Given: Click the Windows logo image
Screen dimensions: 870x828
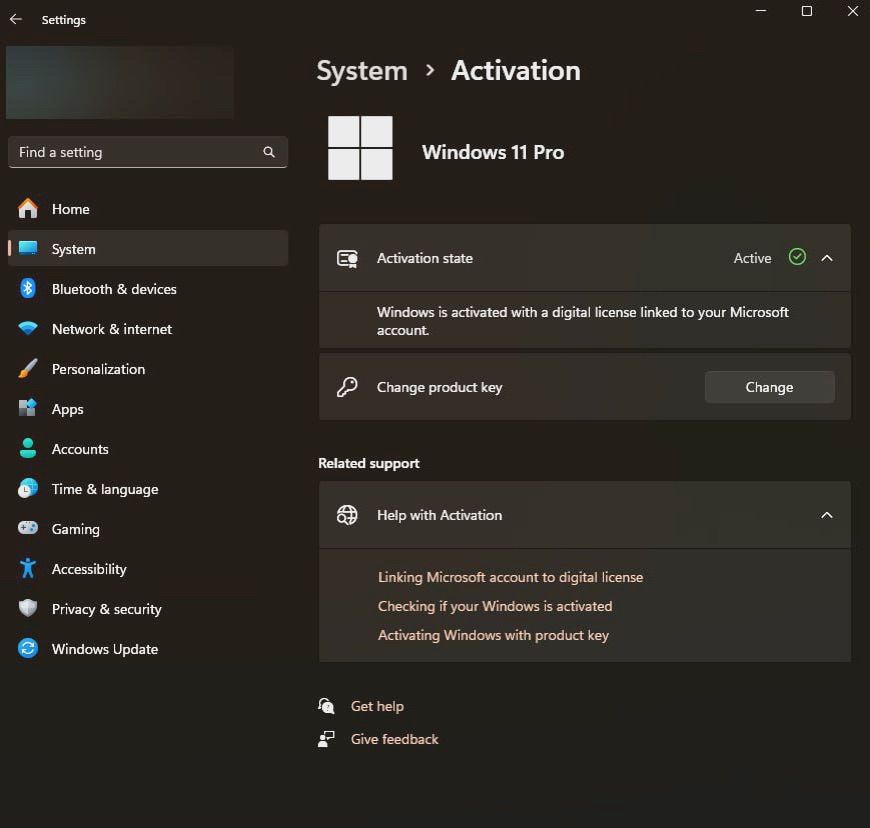Looking at the screenshot, I should (x=360, y=148).
